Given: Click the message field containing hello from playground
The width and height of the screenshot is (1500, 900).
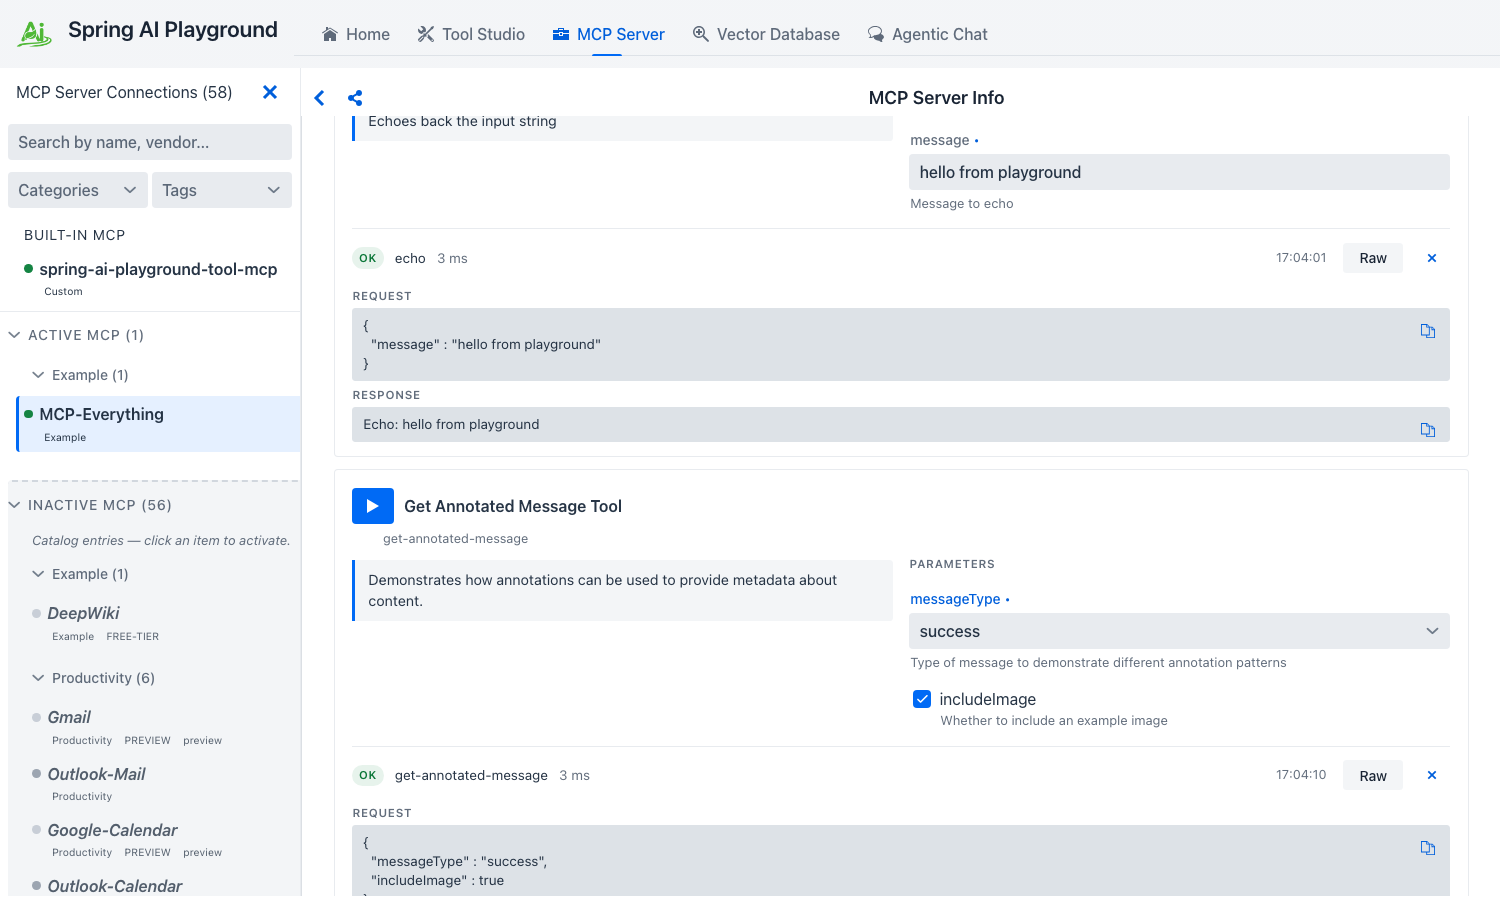Looking at the screenshot, I should tap(1179, 172).
